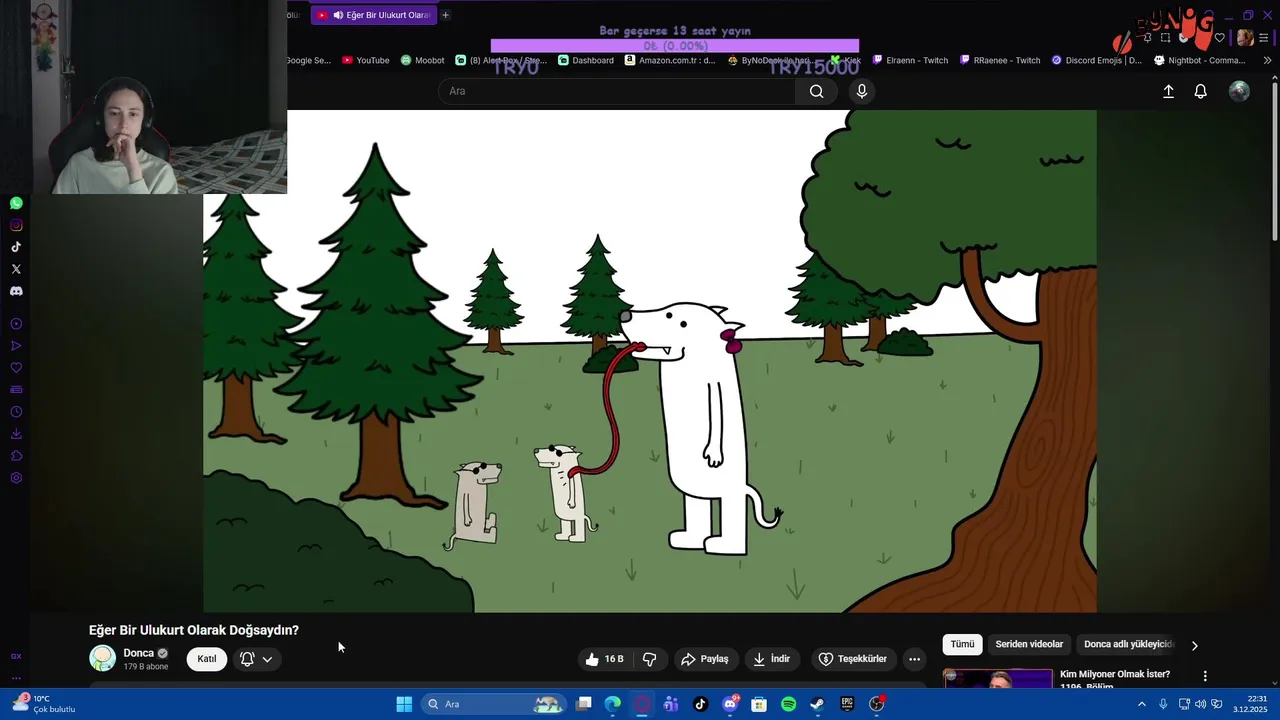
Task: Open Spotify from the taskbar
Action: tap(788, 704)
